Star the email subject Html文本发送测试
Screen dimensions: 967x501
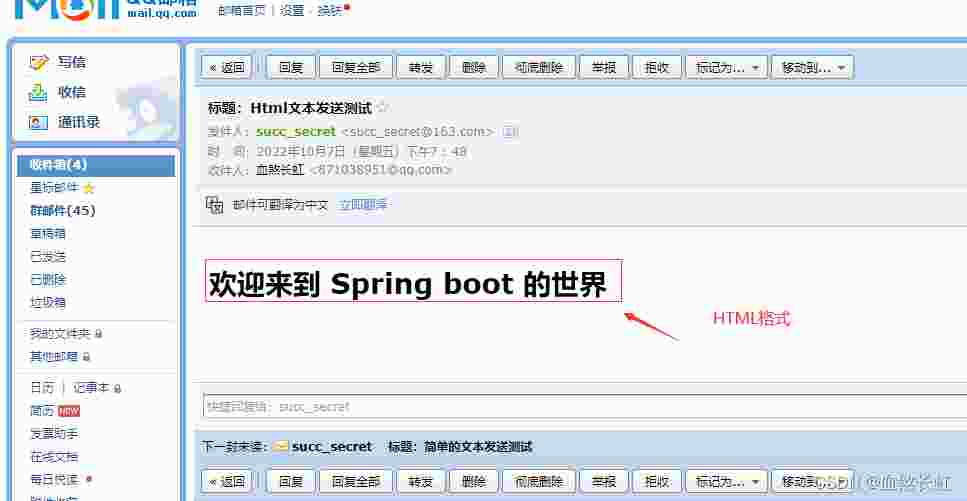coord(382,108)
